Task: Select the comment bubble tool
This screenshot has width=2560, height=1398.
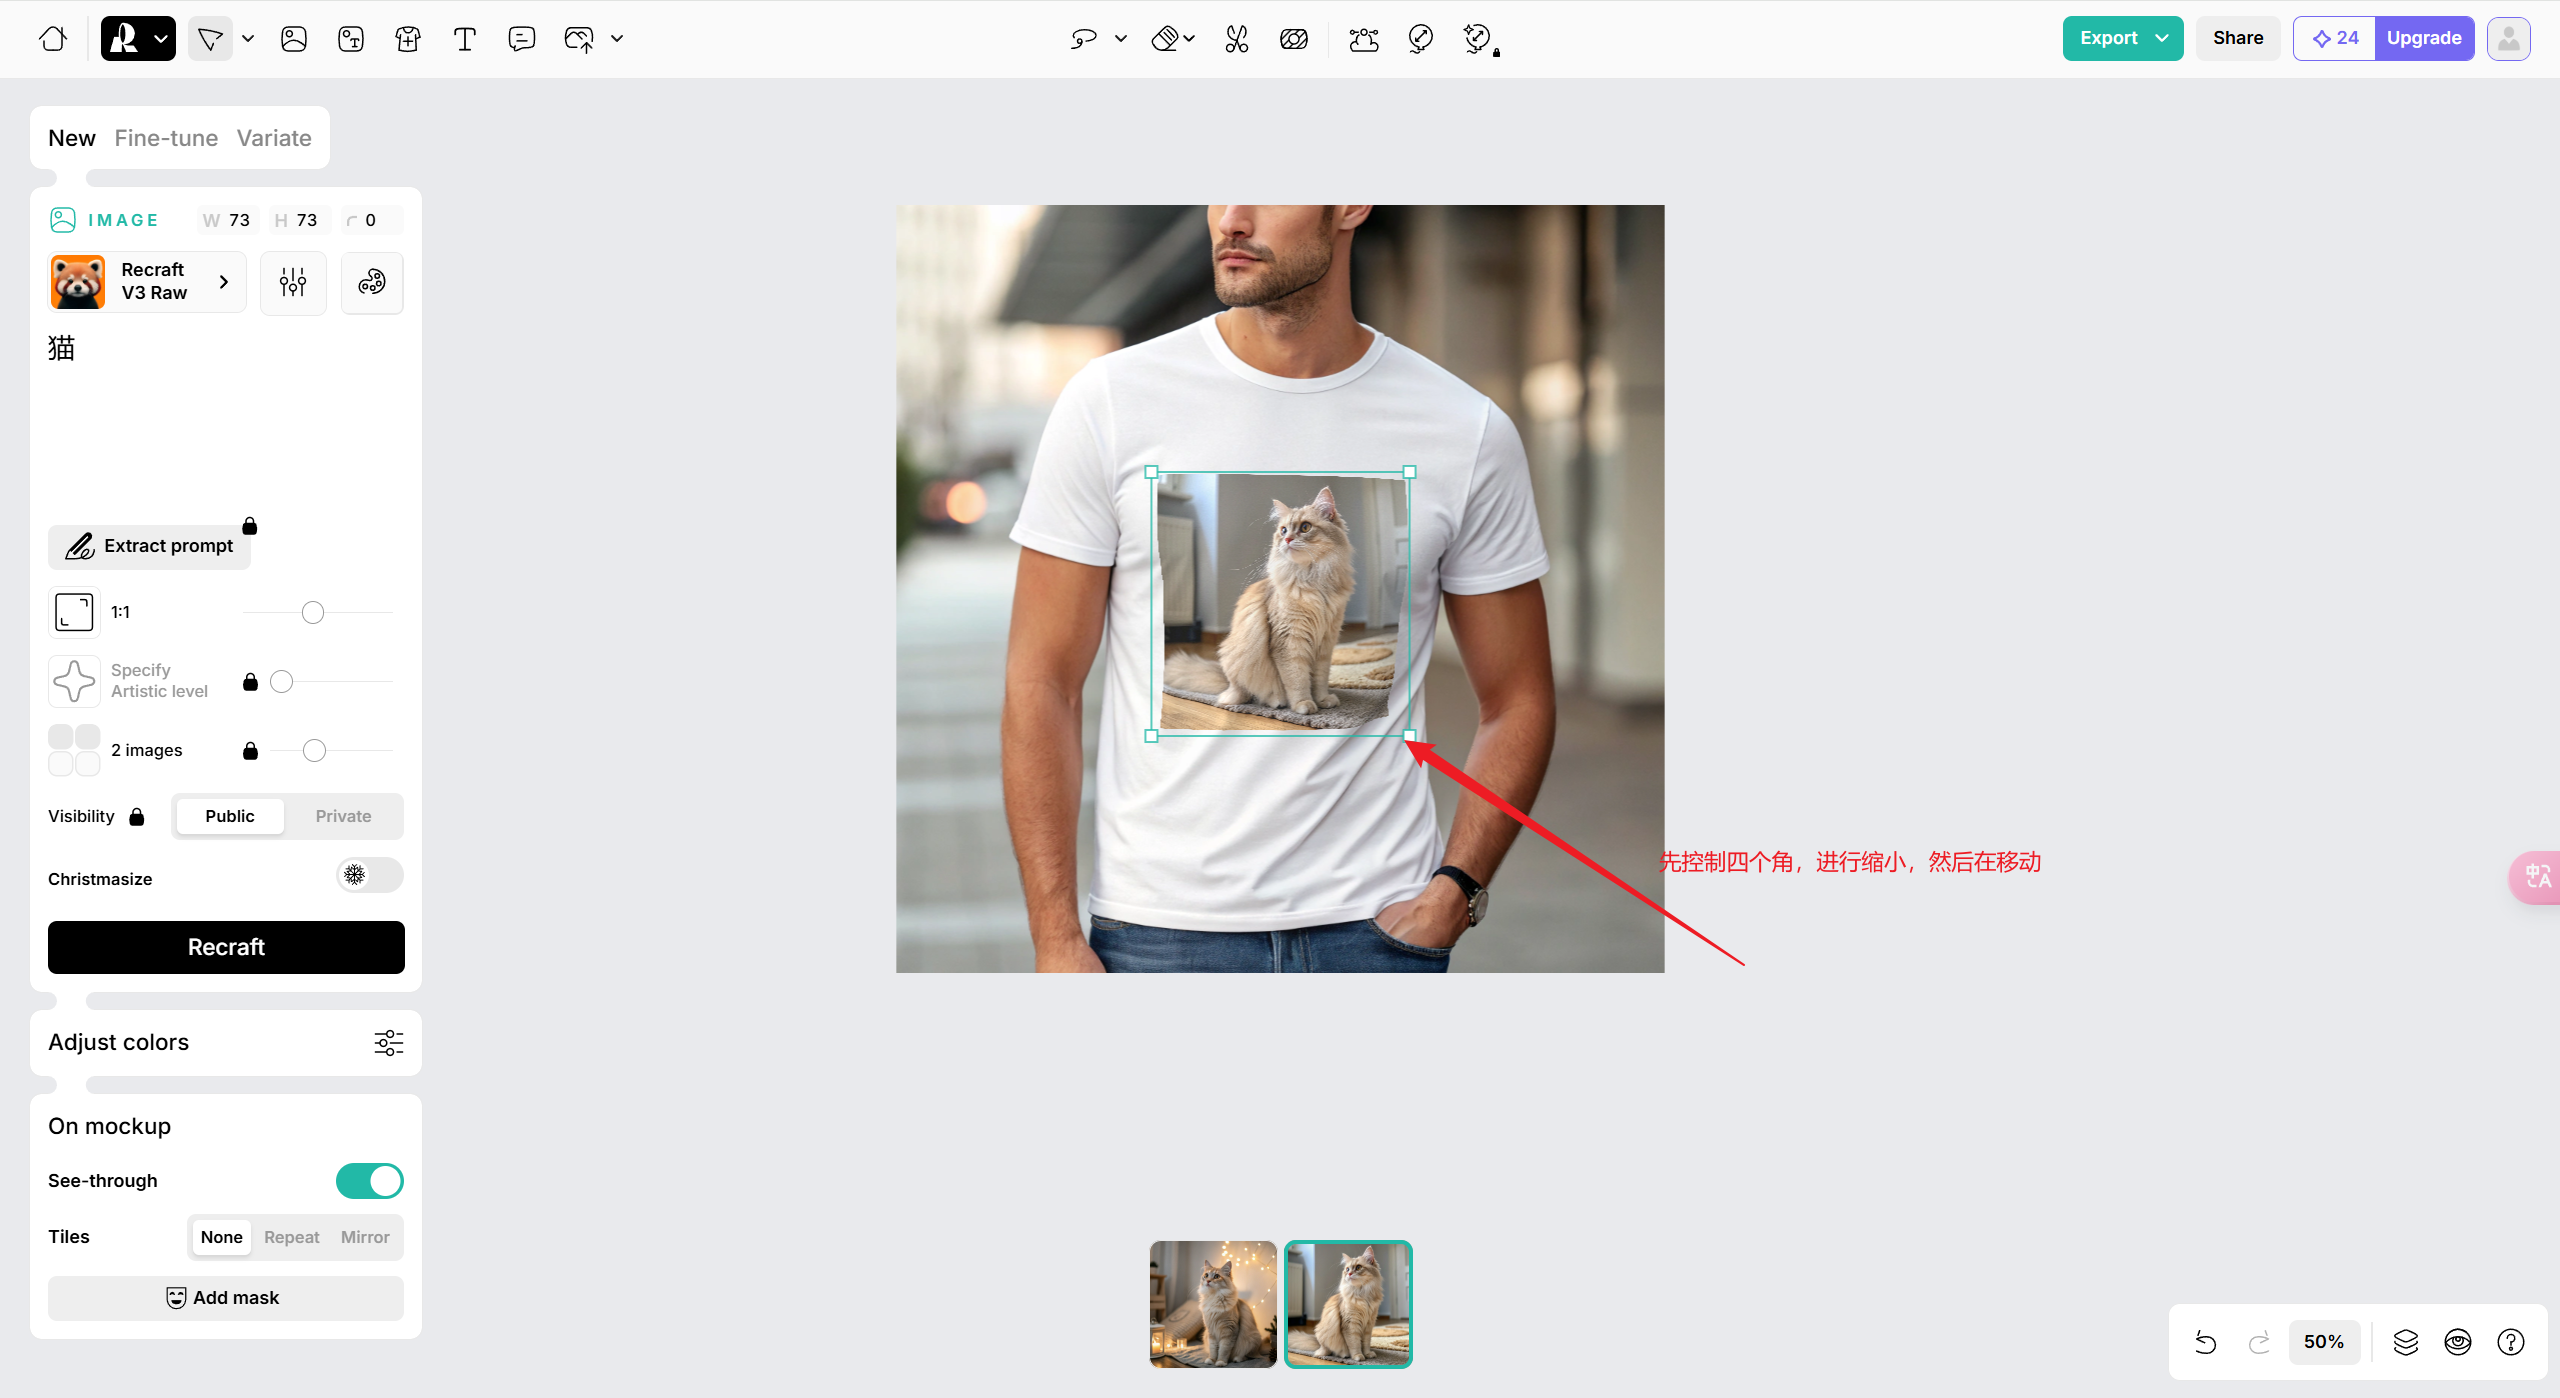Action: pyautogui.click(x=521, y=38)
